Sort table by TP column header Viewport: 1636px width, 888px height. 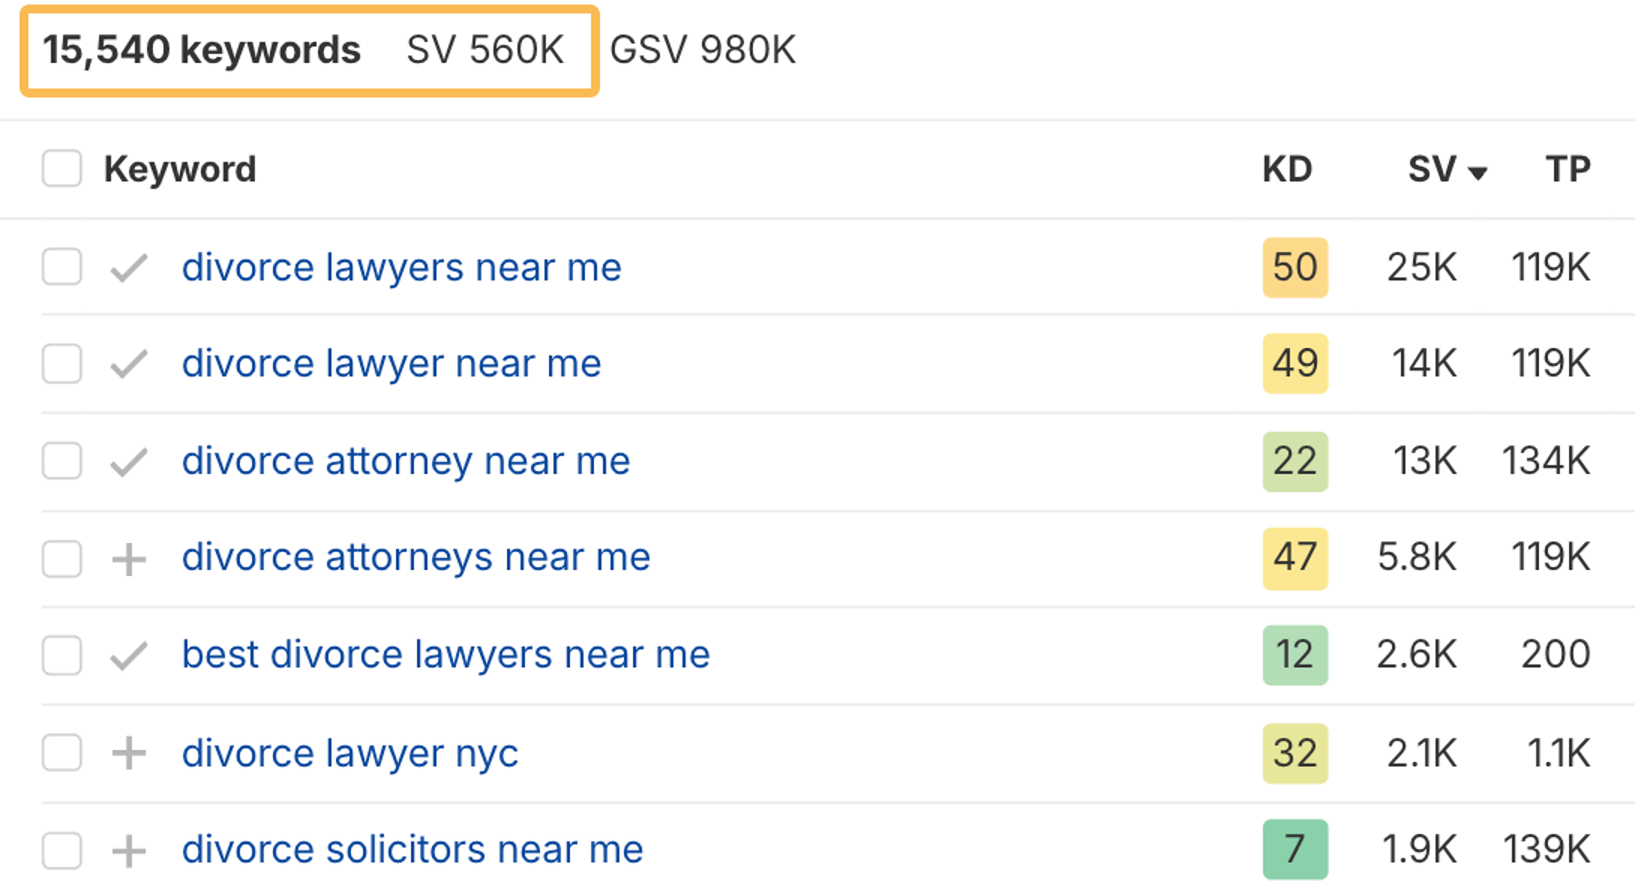pyautogui.click(x=1567, y=169)
